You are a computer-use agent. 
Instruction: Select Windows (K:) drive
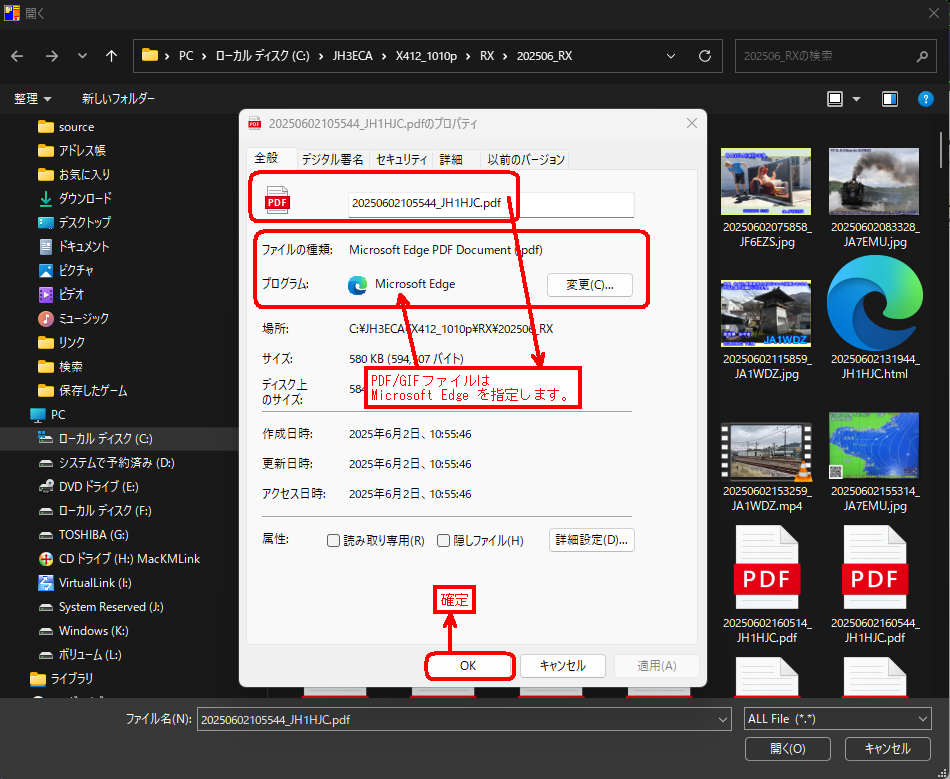pyautogui.click(x=84, y=631)
